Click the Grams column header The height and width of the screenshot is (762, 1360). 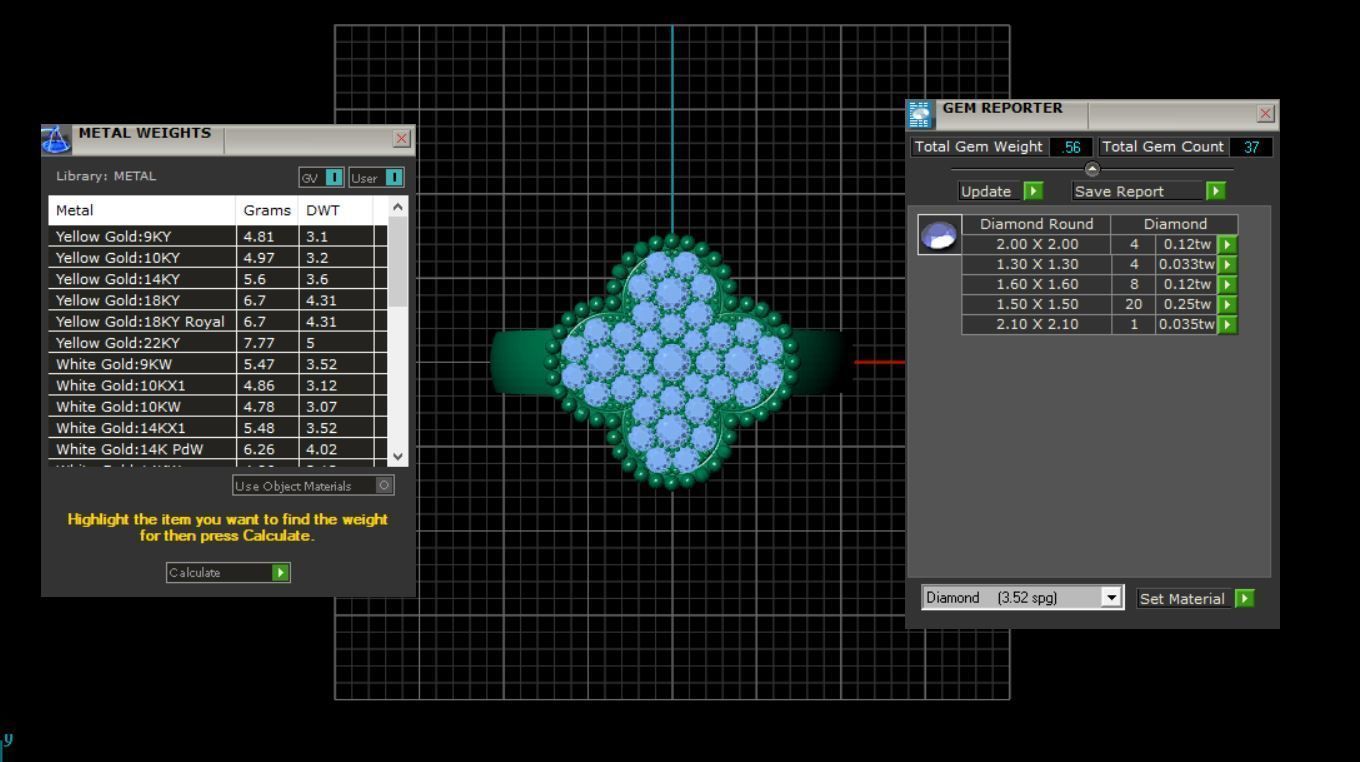(267, 210)
